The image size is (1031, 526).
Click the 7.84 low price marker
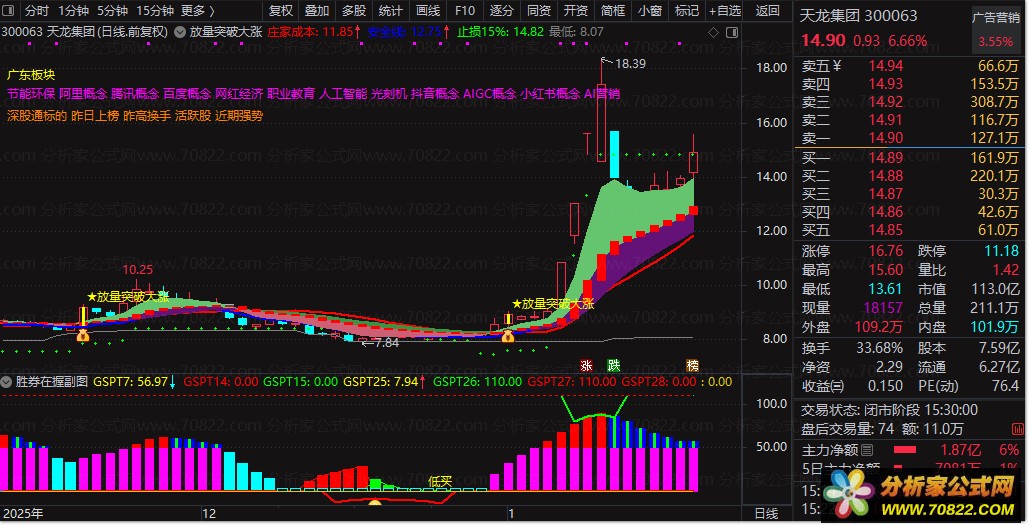pyautogui.click(x=386, y=343)
